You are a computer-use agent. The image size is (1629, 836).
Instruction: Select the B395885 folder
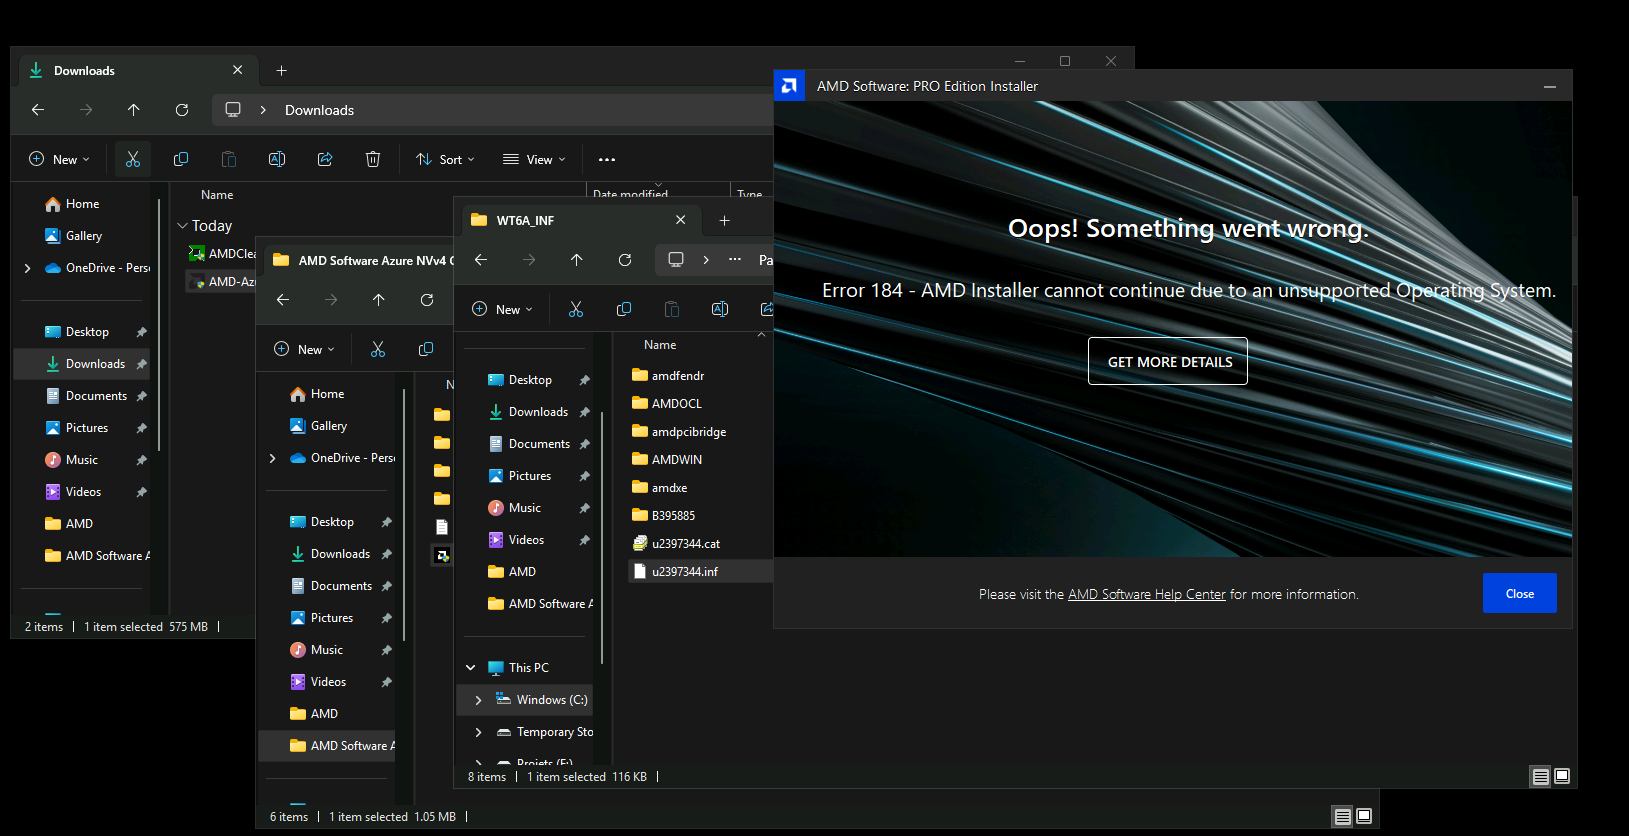[663, 516]
